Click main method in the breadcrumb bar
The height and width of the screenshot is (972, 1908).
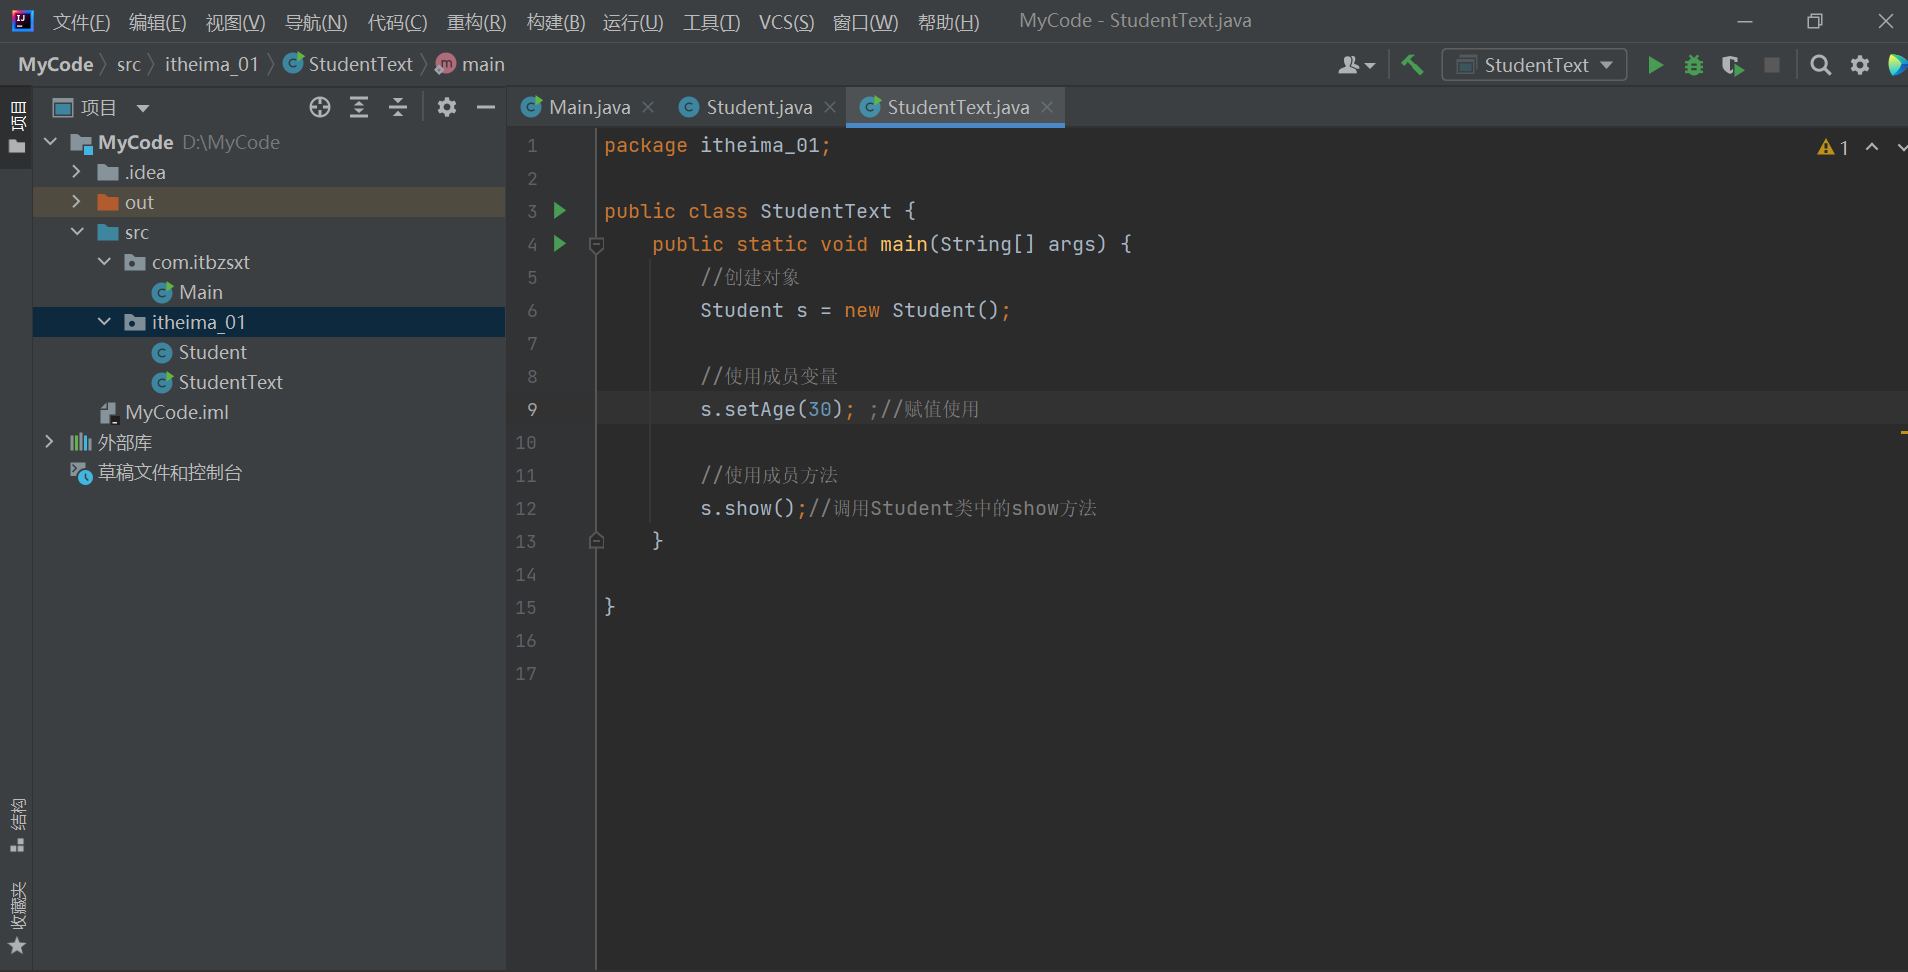(x=470, y=64)
